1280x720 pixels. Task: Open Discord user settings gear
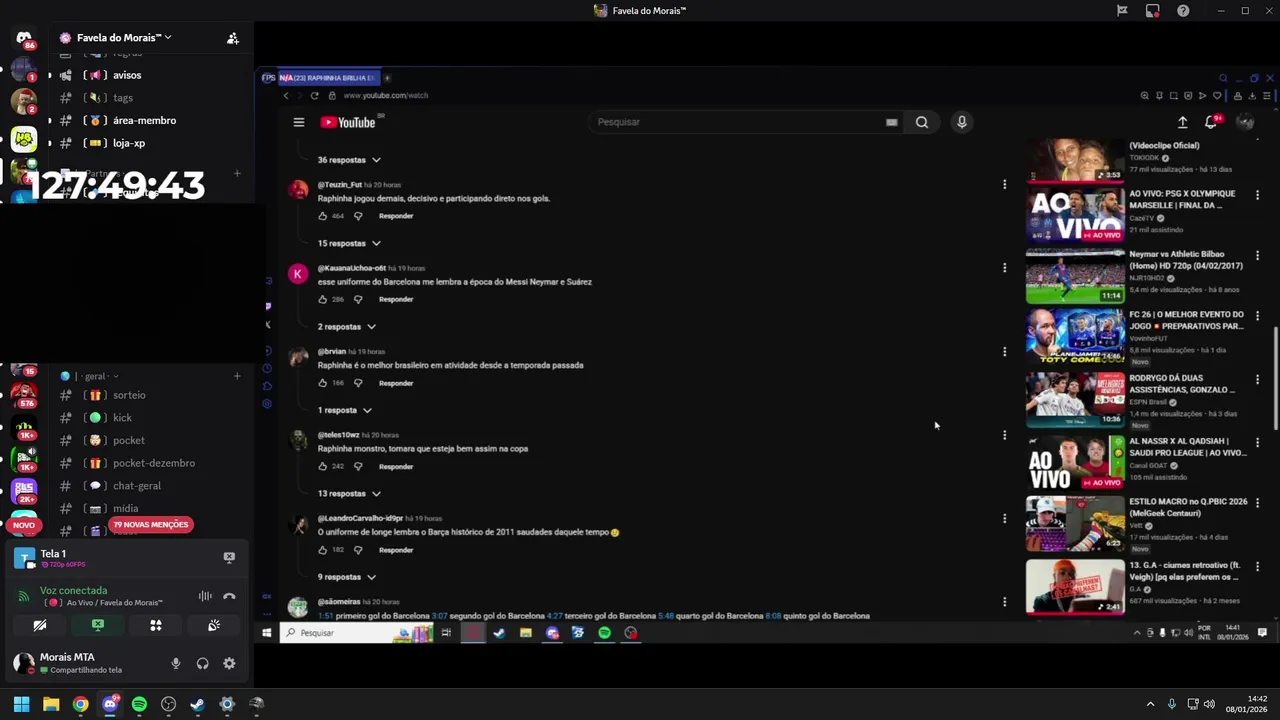pos(229,663)
